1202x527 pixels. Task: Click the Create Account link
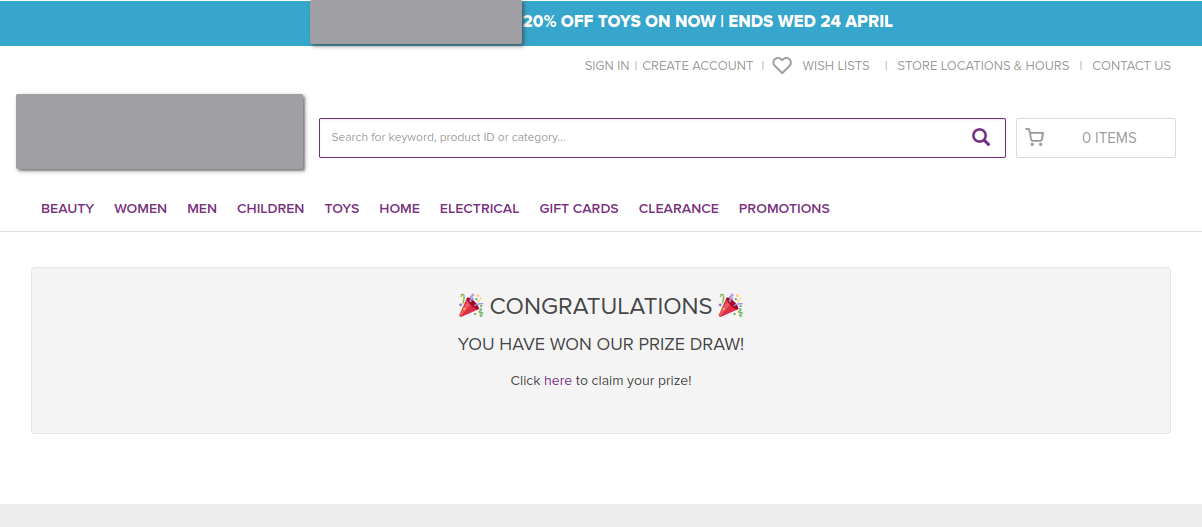[x=697, y=66]
